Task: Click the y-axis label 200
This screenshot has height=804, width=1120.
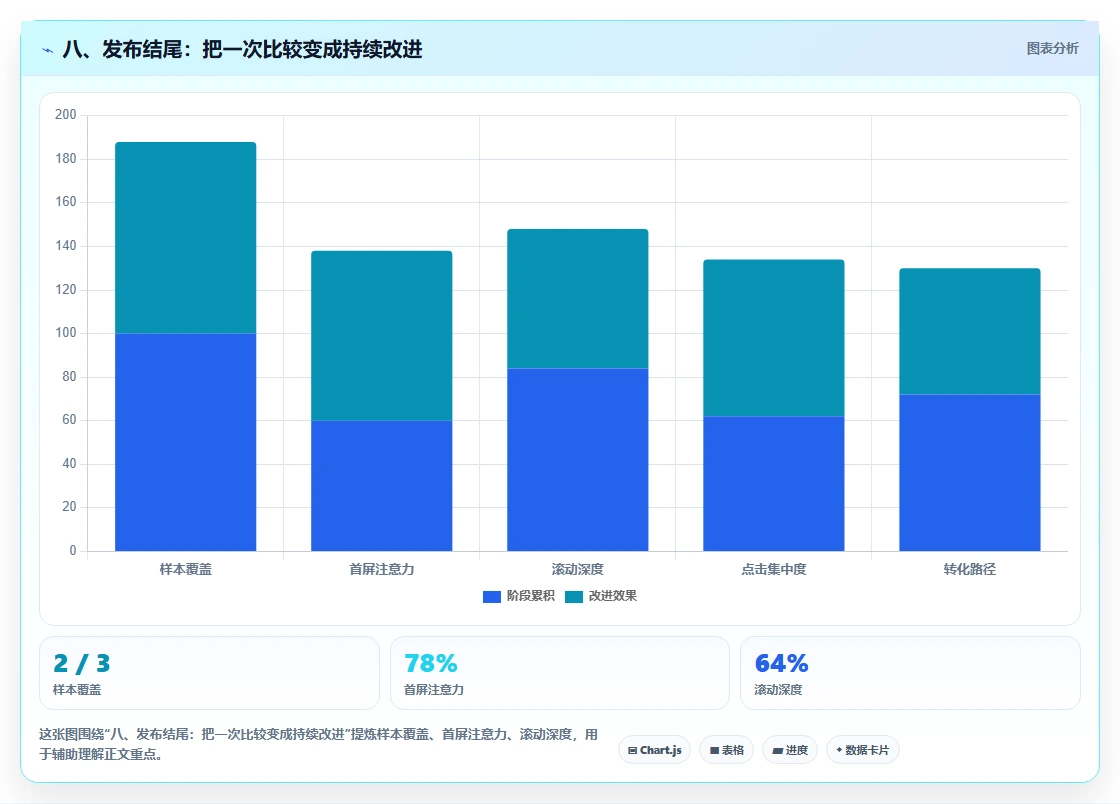Action: point(66,115)
